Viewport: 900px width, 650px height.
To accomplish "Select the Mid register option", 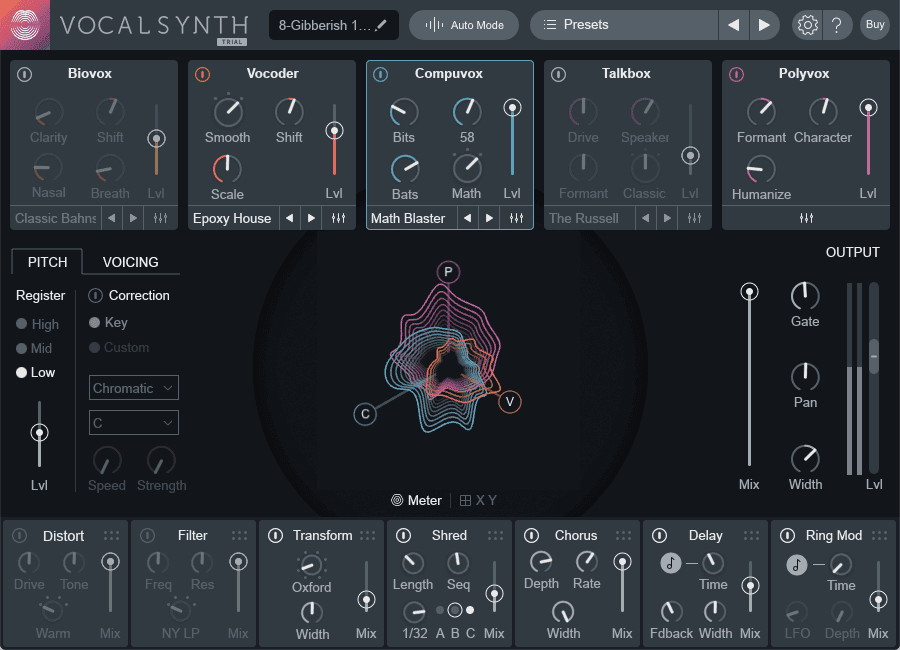I will (x=34, y=348).
